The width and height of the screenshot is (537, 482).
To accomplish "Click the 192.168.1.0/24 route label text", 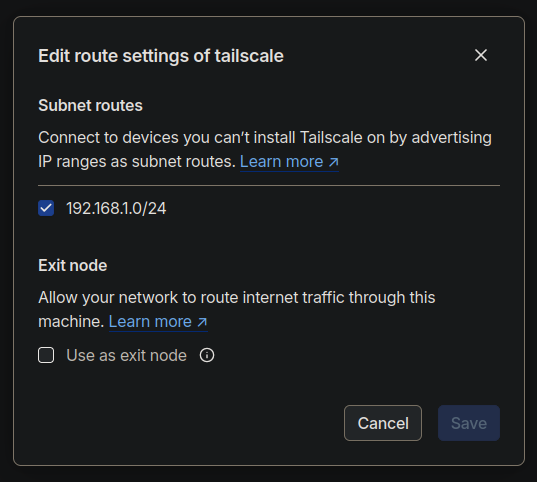I will (116, 208).
